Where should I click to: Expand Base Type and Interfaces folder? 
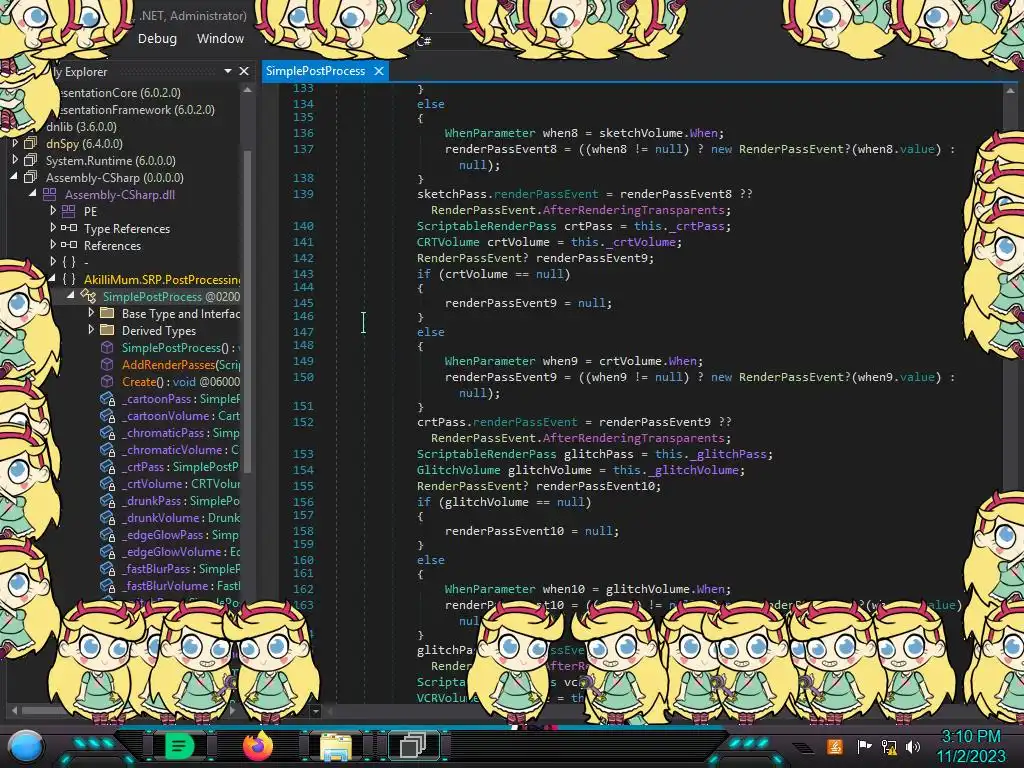coord(91,313)
